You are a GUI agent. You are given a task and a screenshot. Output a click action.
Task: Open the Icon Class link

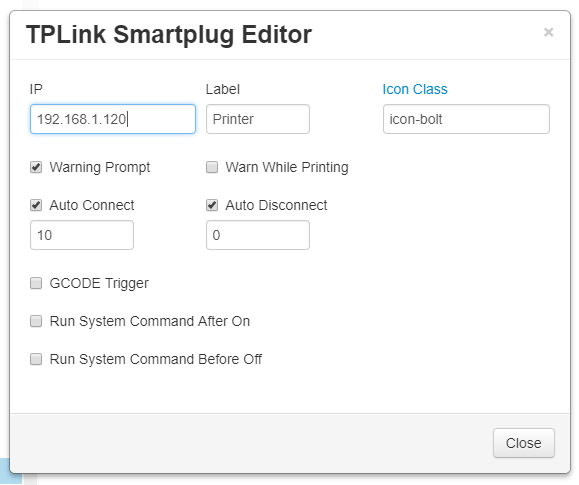pyautogui.click(x=415, y=89)
